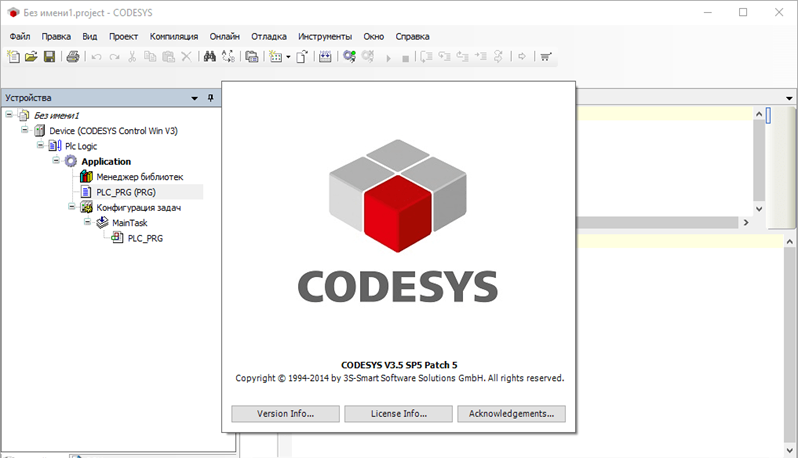Click the Step Over debug icon

[x=426, y=56]
